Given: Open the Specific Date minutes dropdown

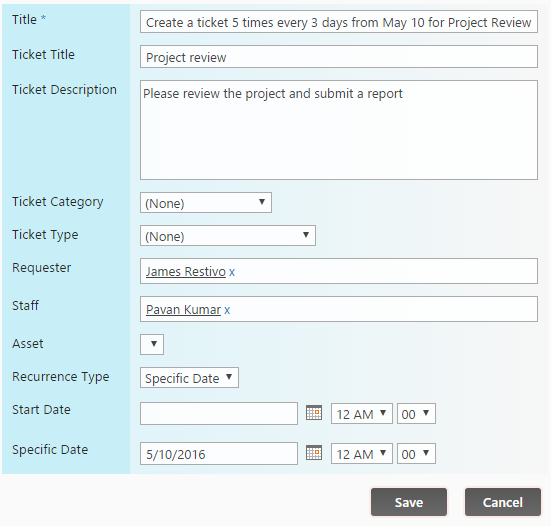Looking at the screenshot, I should point(416,454).
